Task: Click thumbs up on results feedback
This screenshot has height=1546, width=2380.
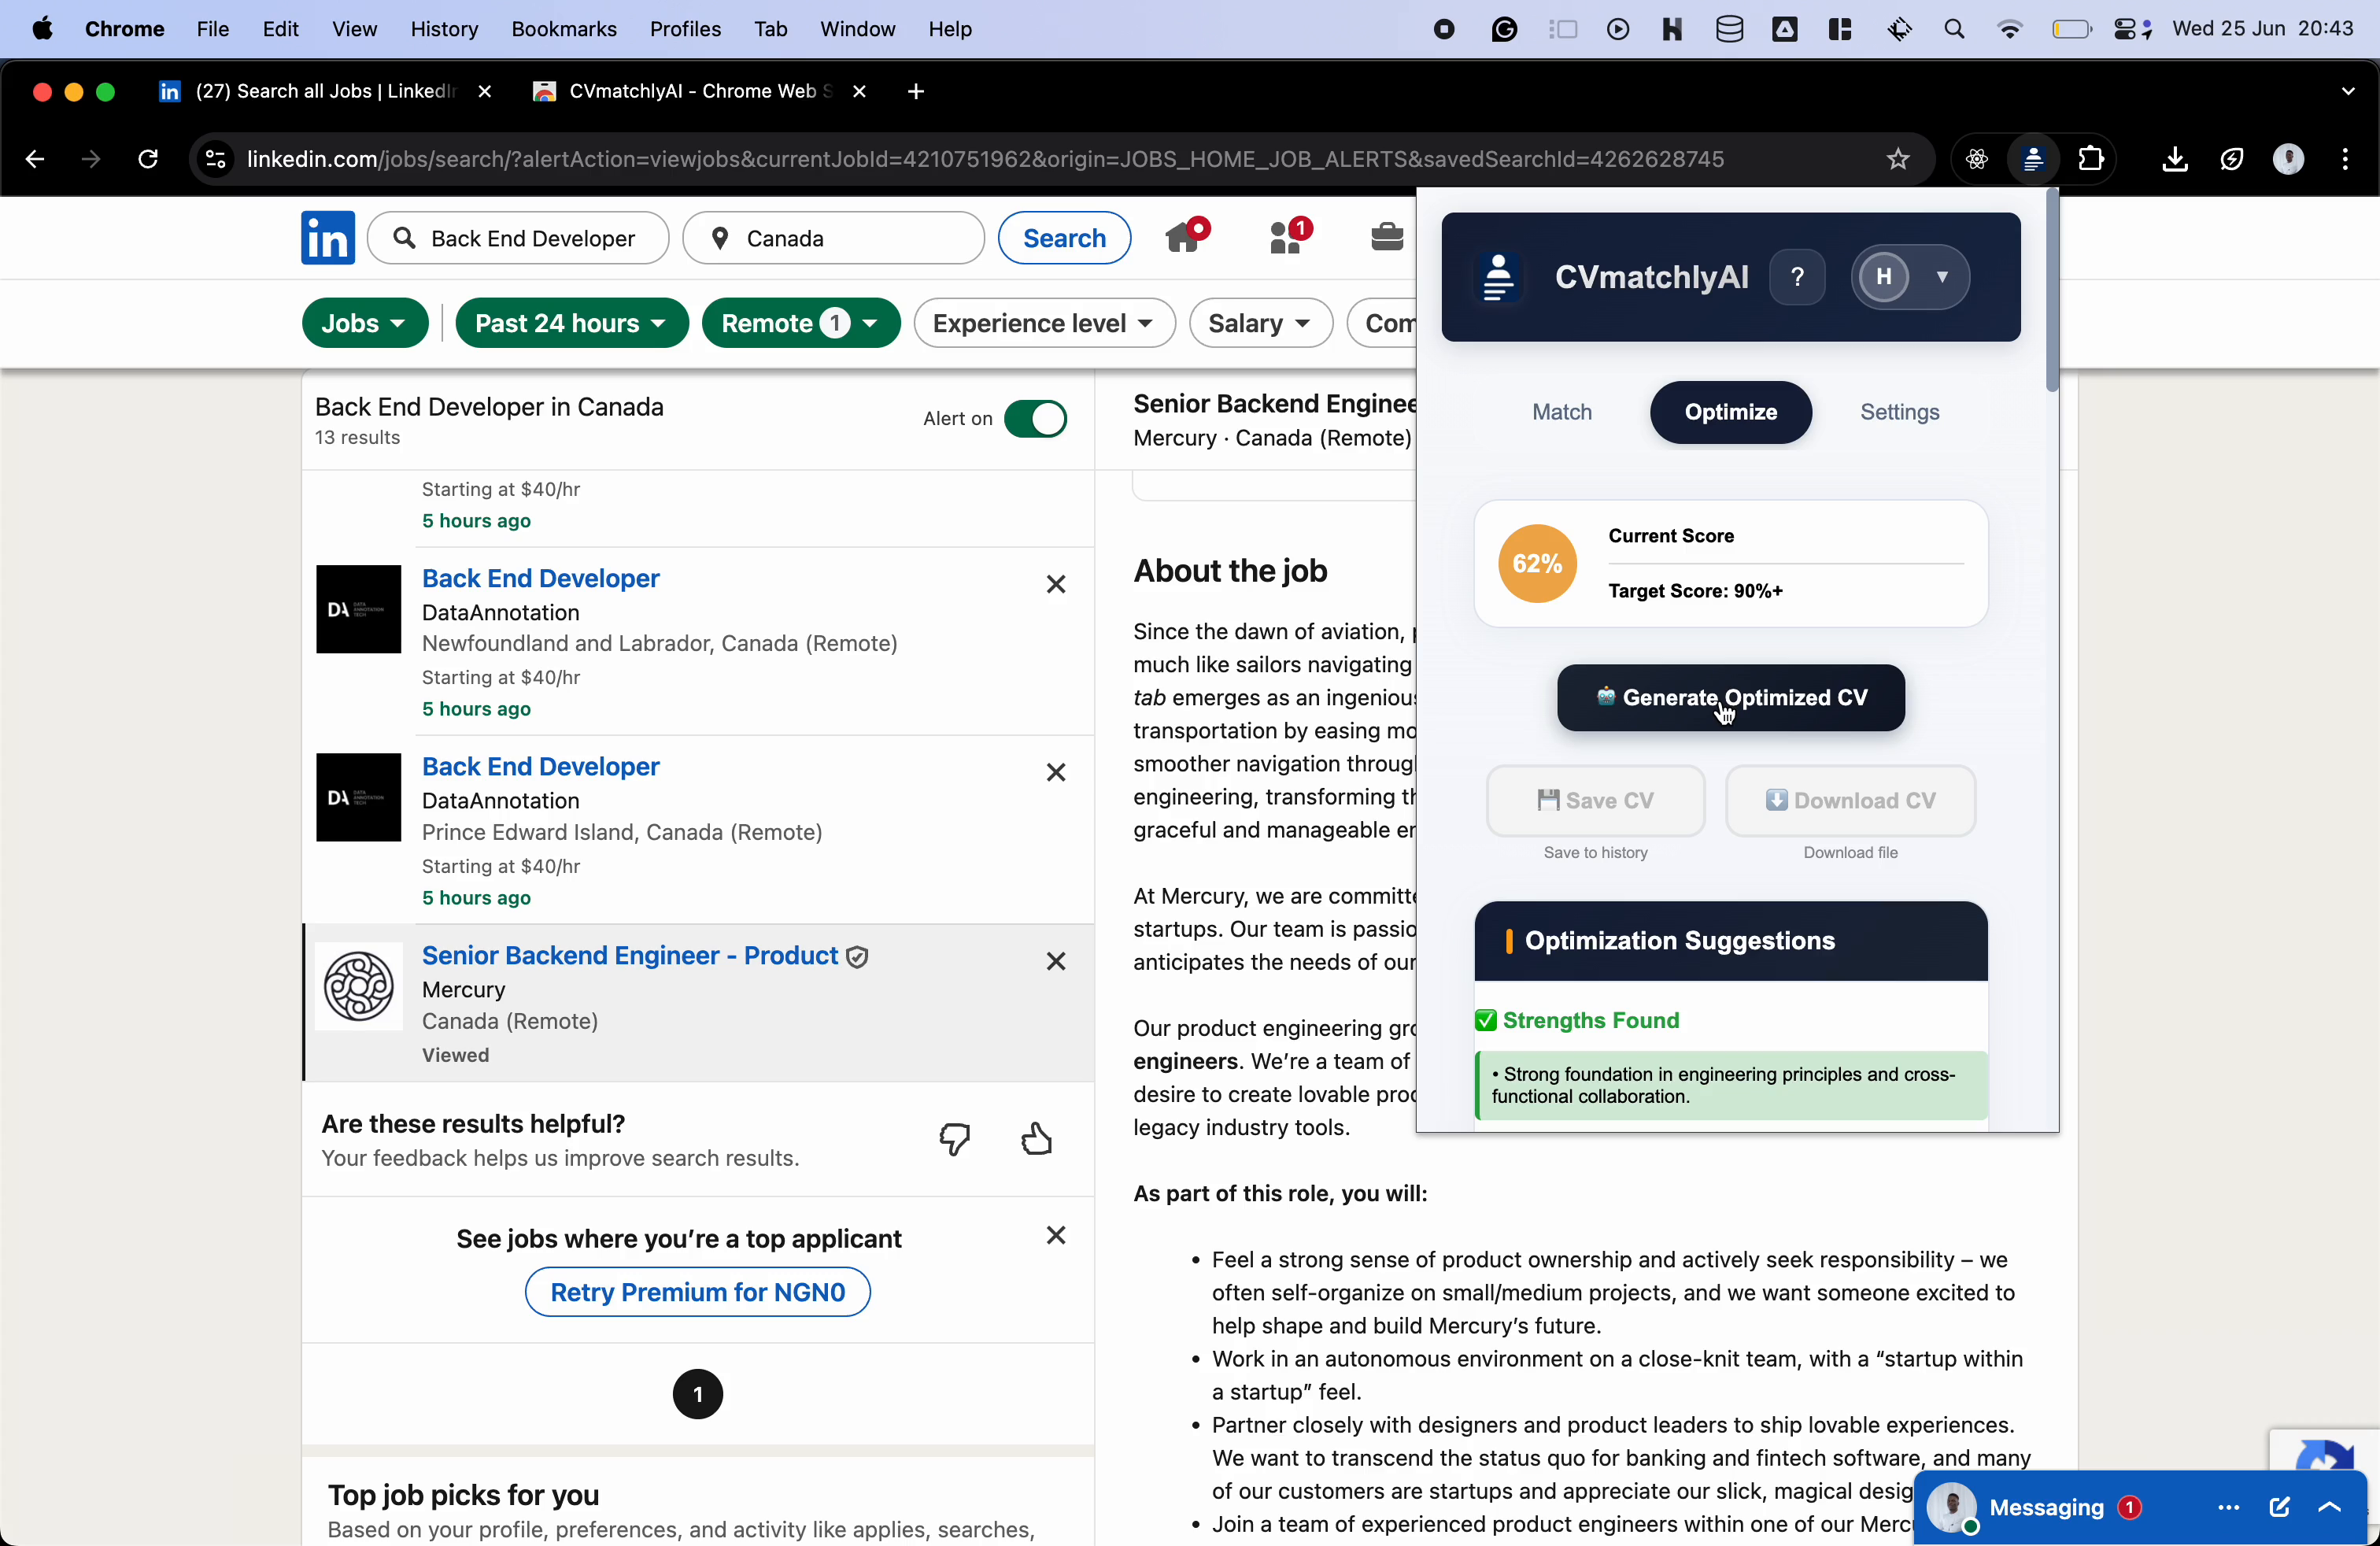Action: (x=1036, y=1139)
